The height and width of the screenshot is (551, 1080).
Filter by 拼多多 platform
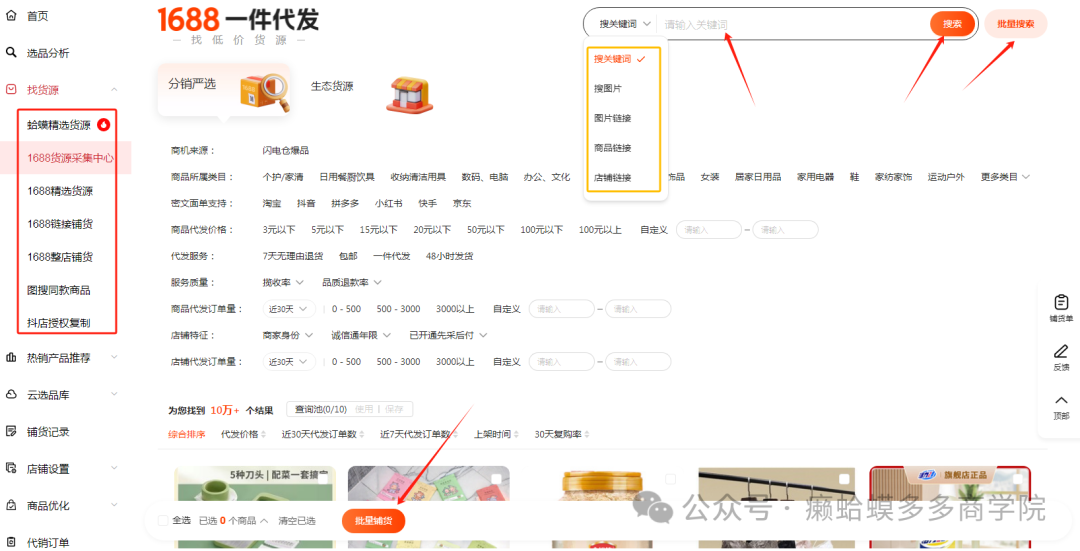[345, 203]
